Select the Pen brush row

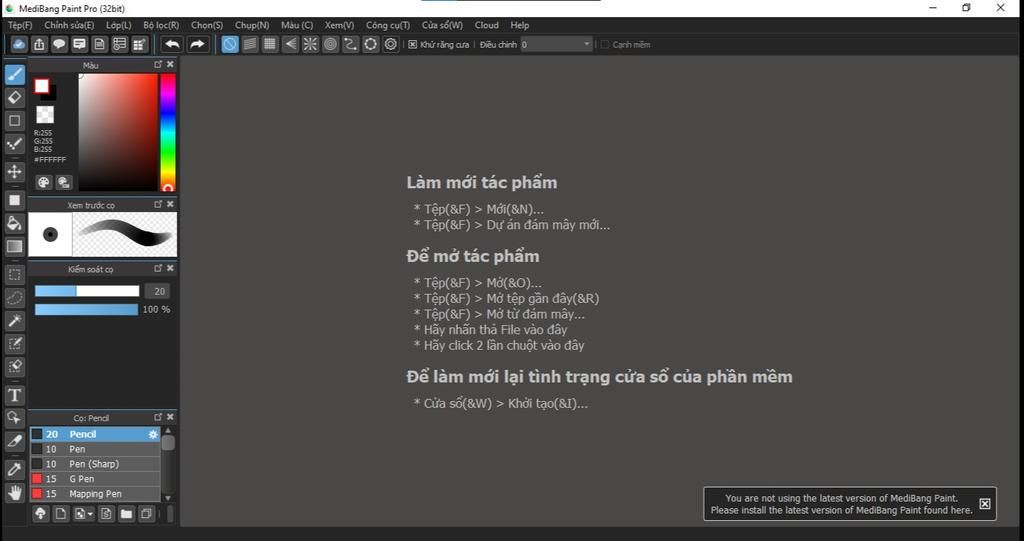pyautogui.click(x=95, y=449)
